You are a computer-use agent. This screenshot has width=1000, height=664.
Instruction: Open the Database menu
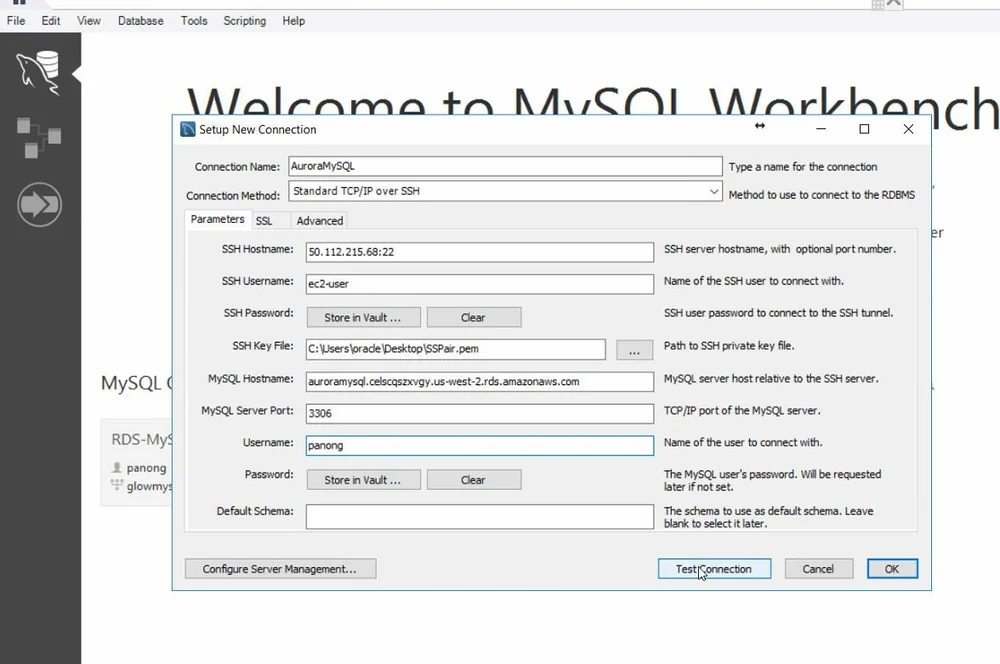click(140, 21)
